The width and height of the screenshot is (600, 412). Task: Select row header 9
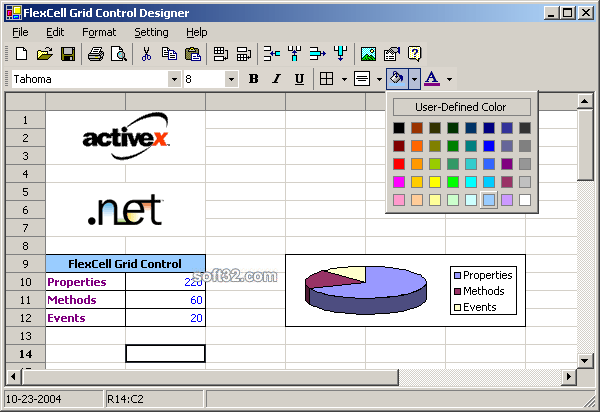(x=26, y=264)
